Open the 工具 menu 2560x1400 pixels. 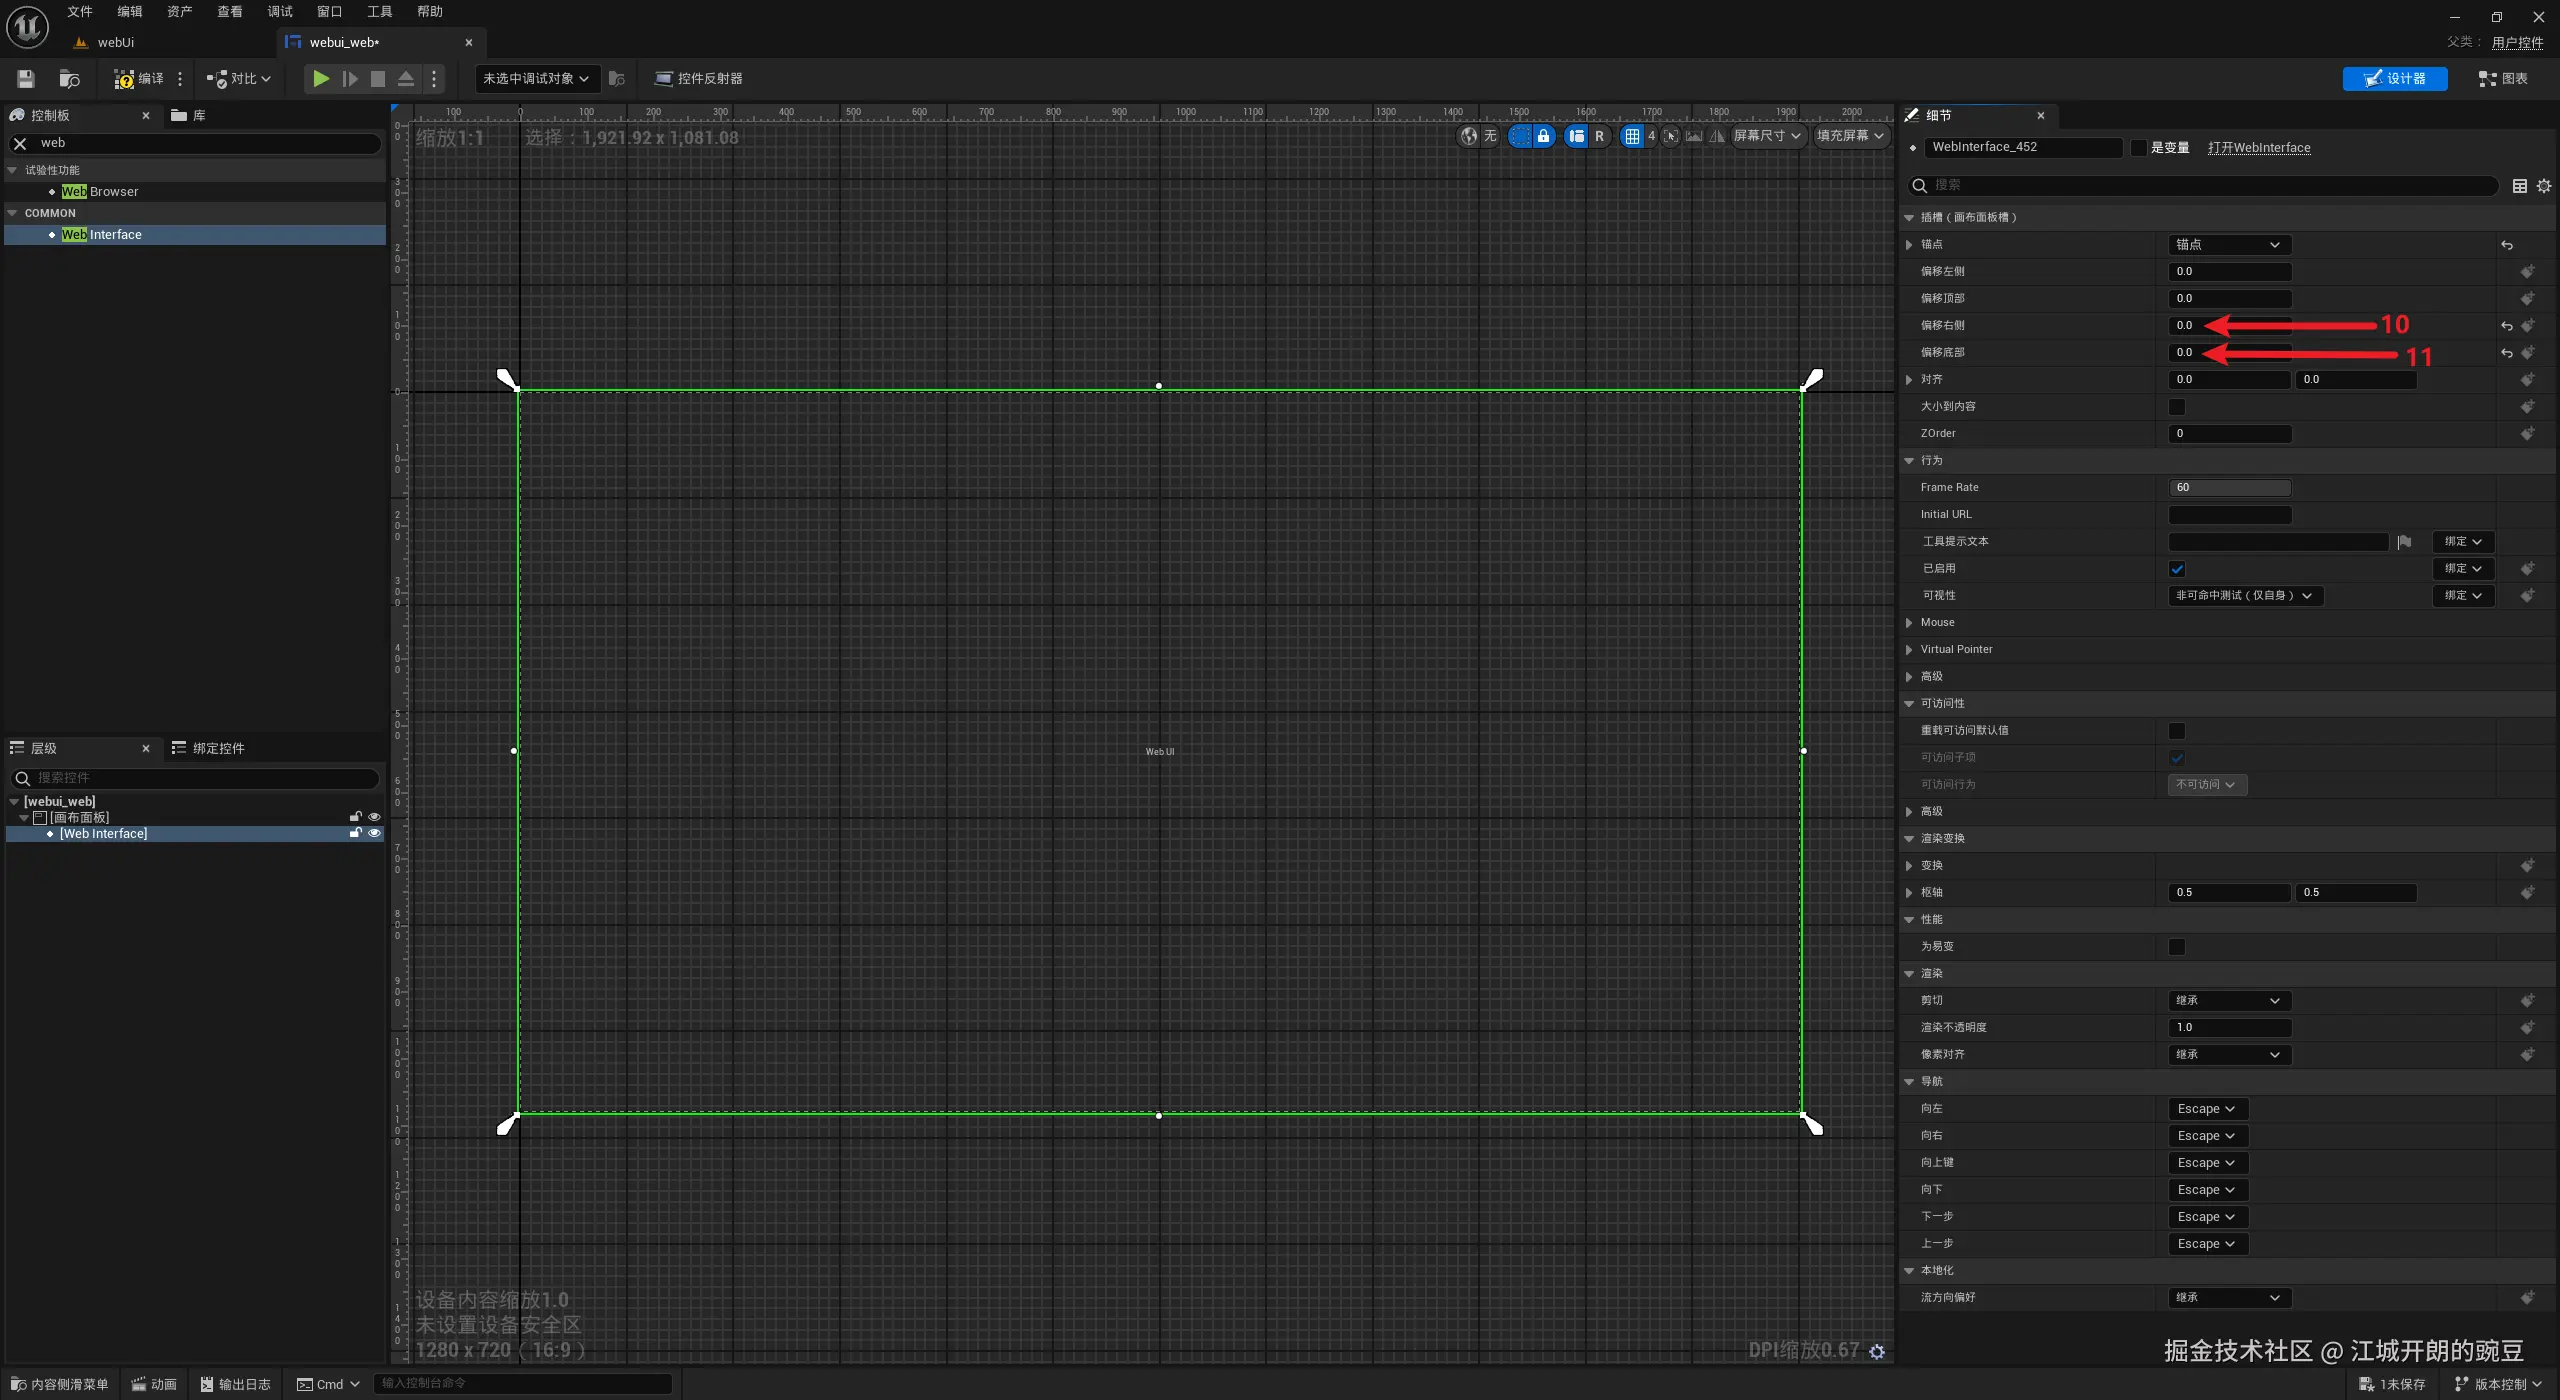(x=379, y=12)
